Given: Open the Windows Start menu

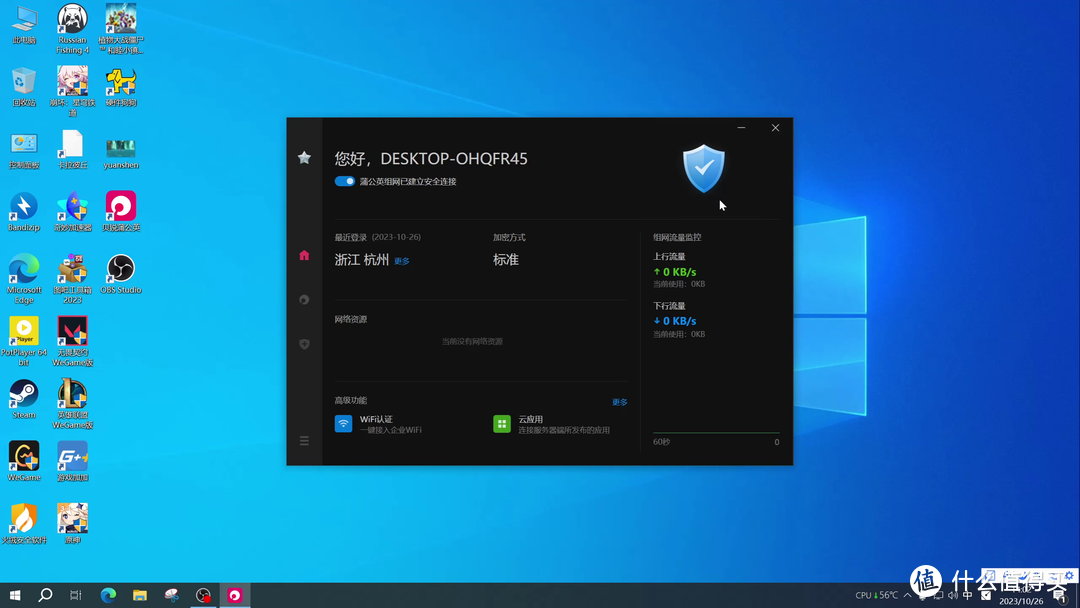Looking at the screenshot, I should pyautogui.click(x=15, y=596).
